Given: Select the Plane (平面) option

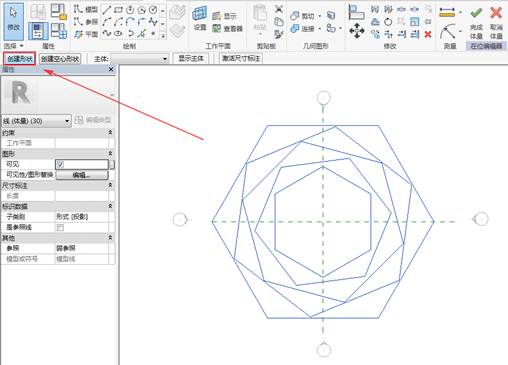Looking at the screenshot, I should coord(86,34).
